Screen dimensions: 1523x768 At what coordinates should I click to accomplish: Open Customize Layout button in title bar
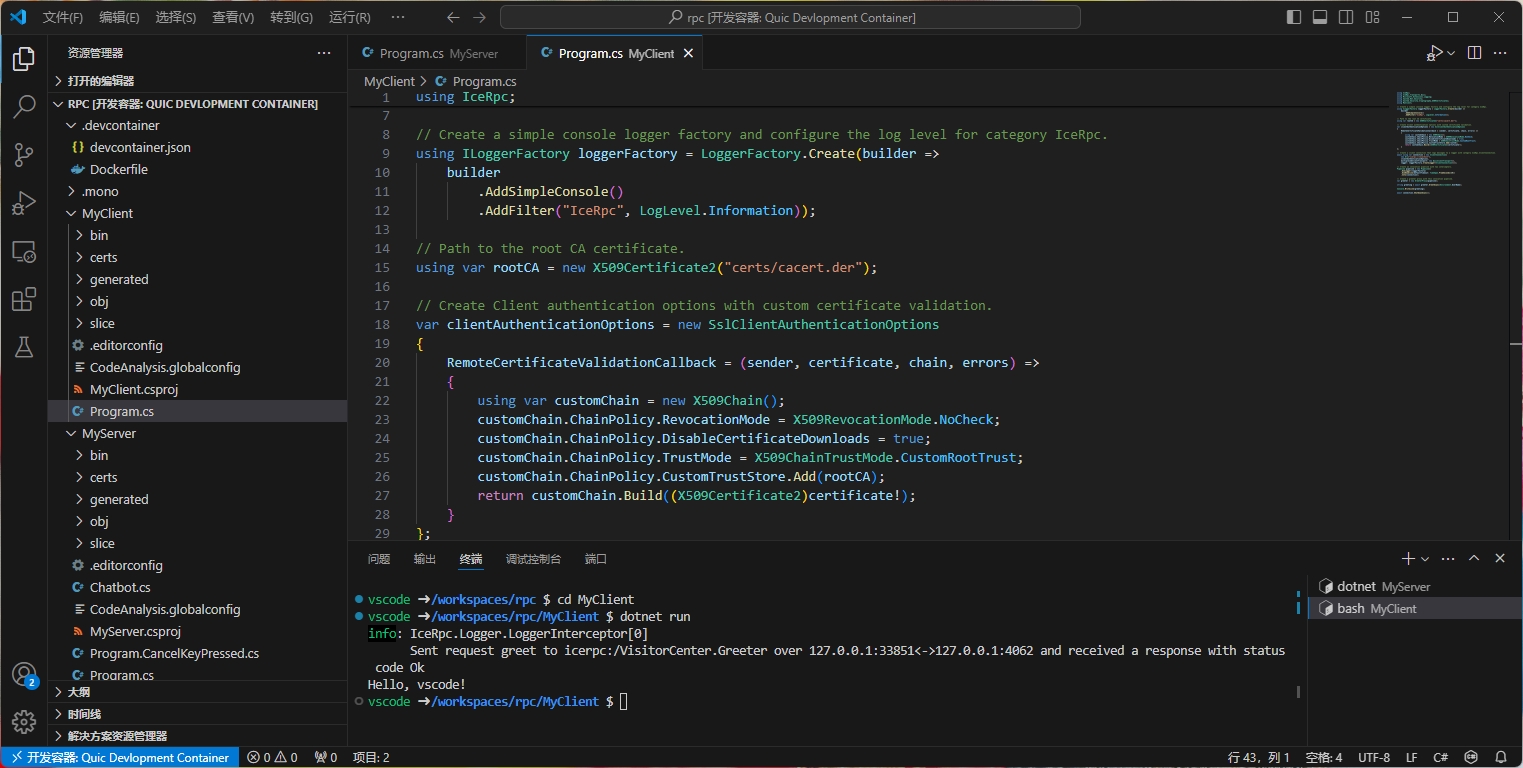(1372, 17)
